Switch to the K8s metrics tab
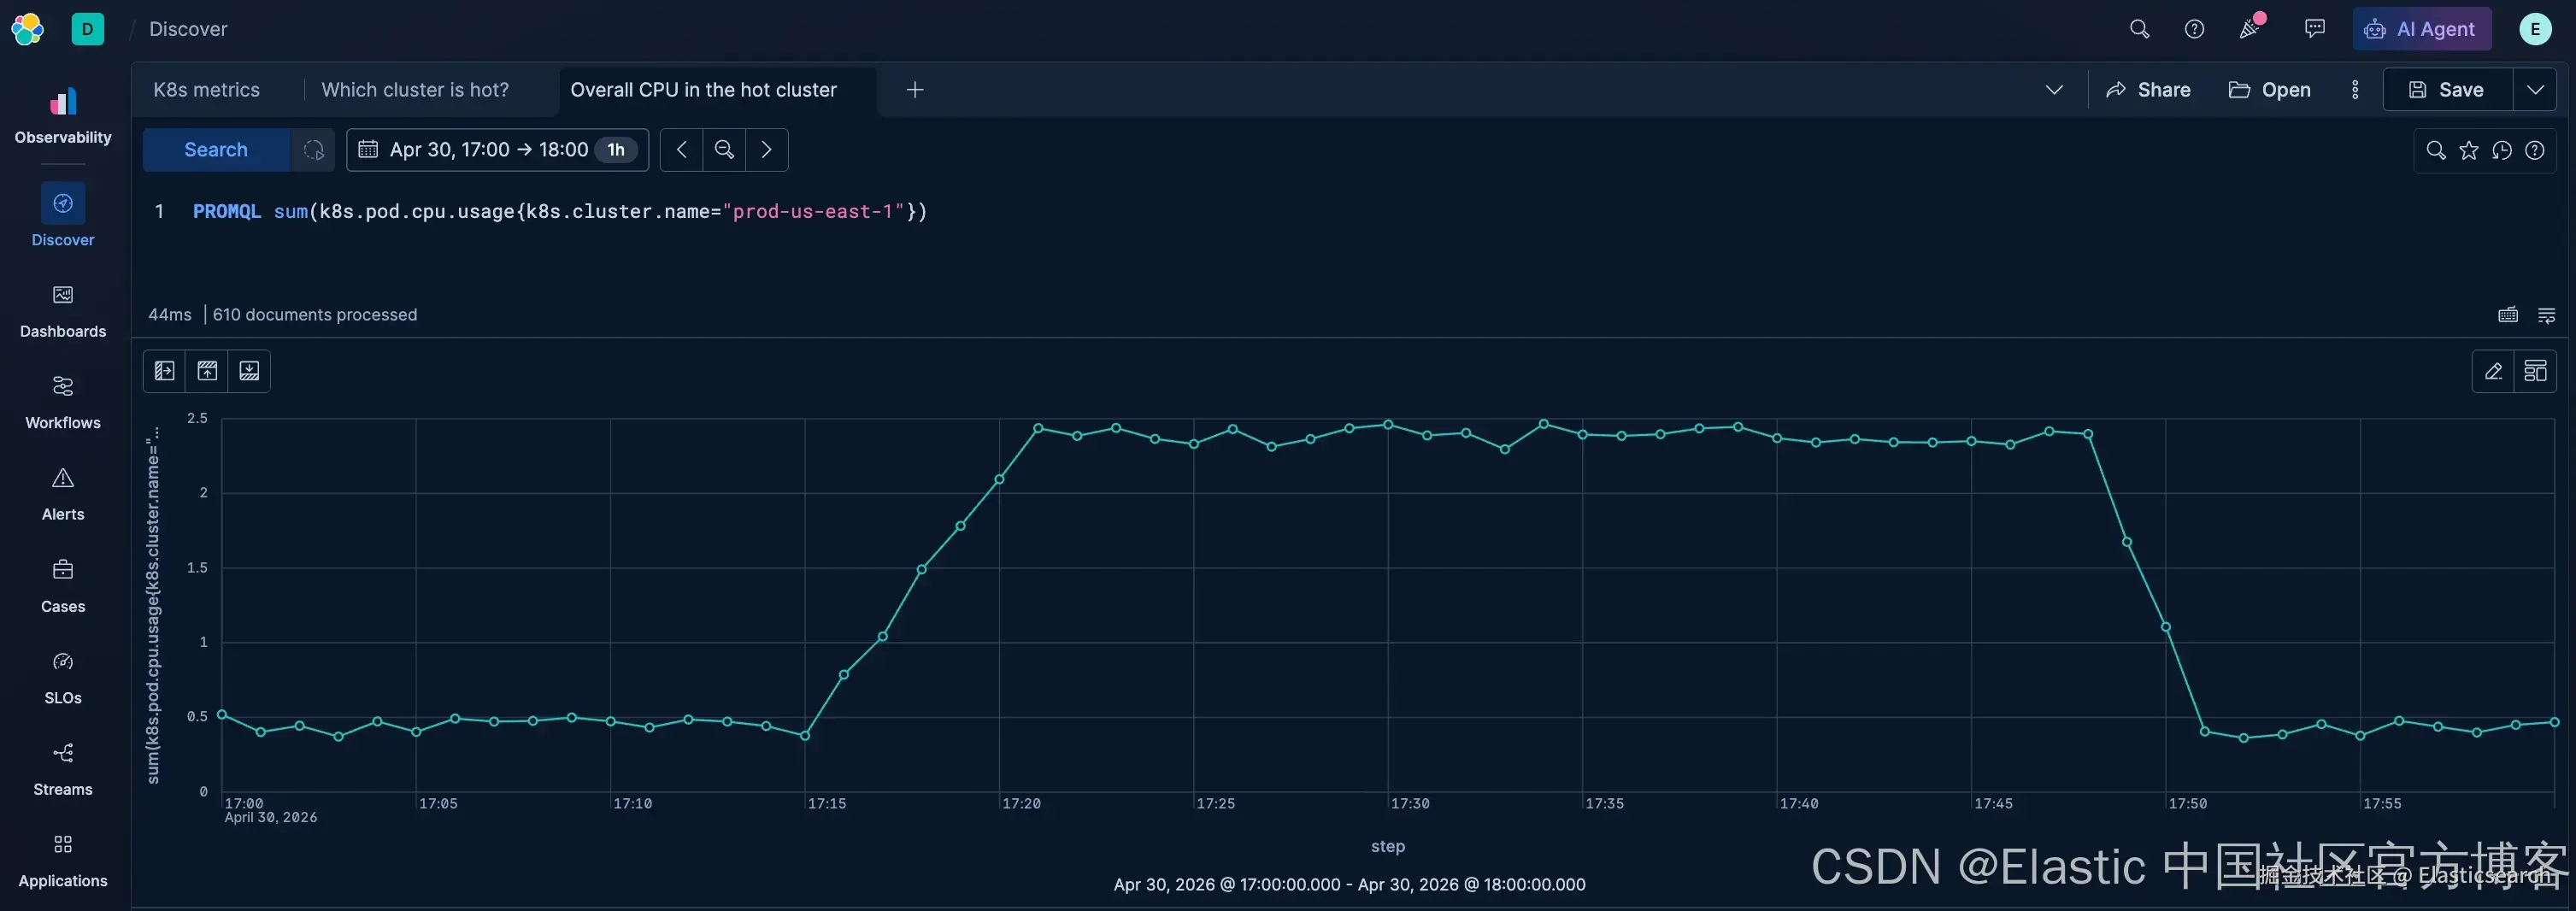The width and height of the screenshot is (2576, 911). [x=206, y=90]
